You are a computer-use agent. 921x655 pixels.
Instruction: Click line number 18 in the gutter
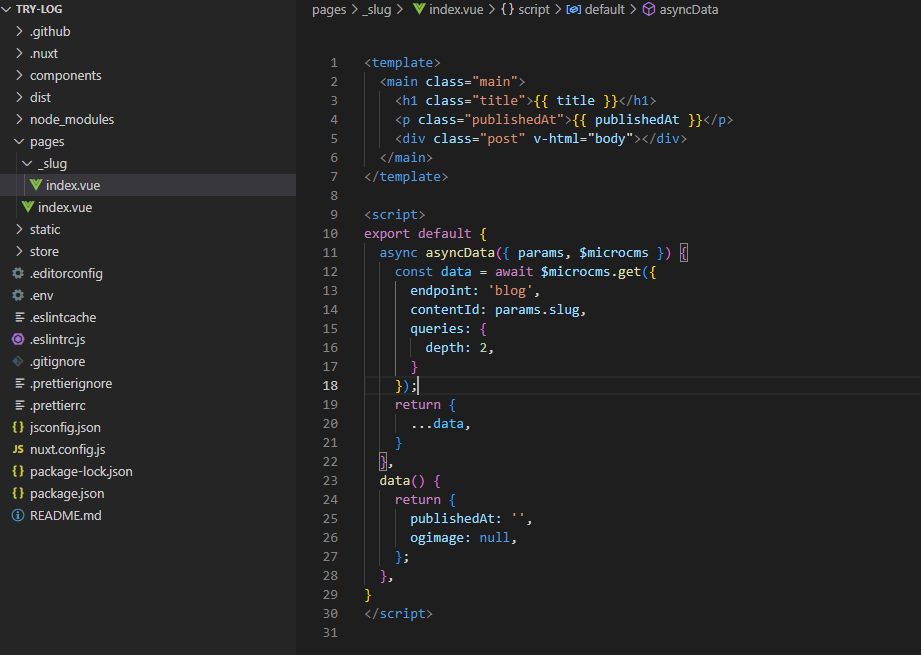click(332, 385)
